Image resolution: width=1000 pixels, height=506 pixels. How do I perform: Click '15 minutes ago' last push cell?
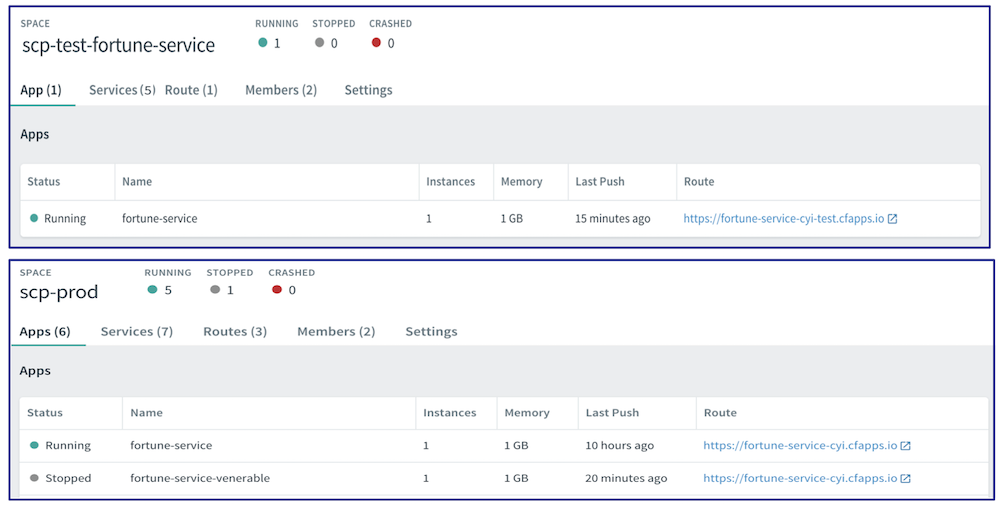click(613, 218)
